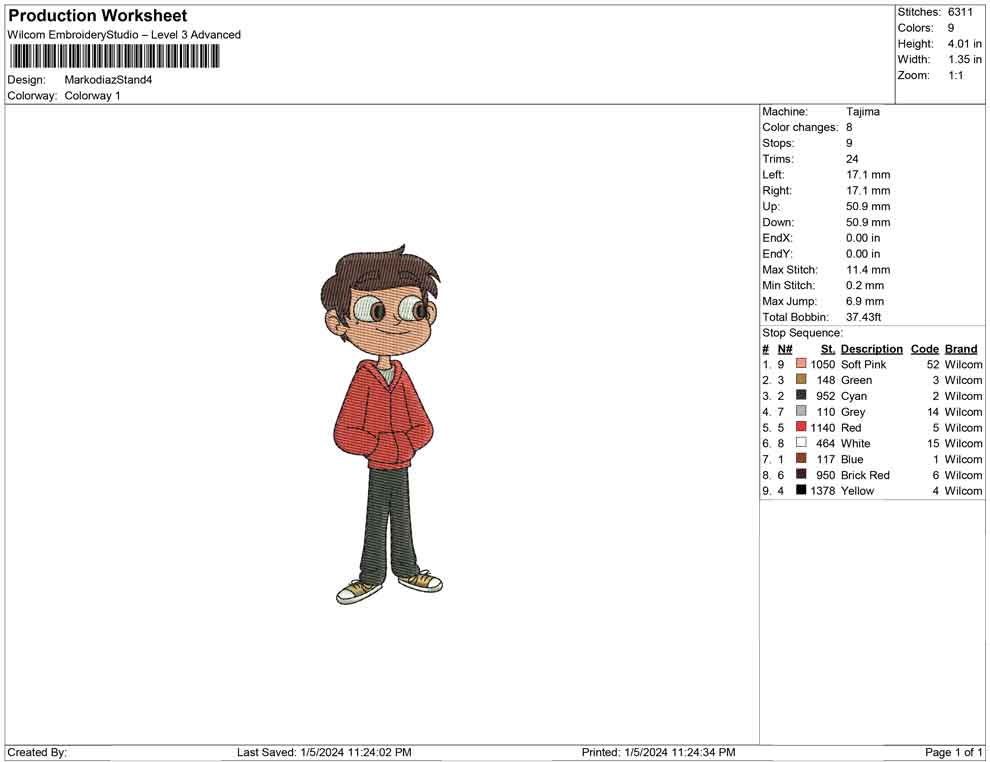This screenshot has height=762, width=990.
Task: Click the Brick Red description text
Action: coord(866,475)
